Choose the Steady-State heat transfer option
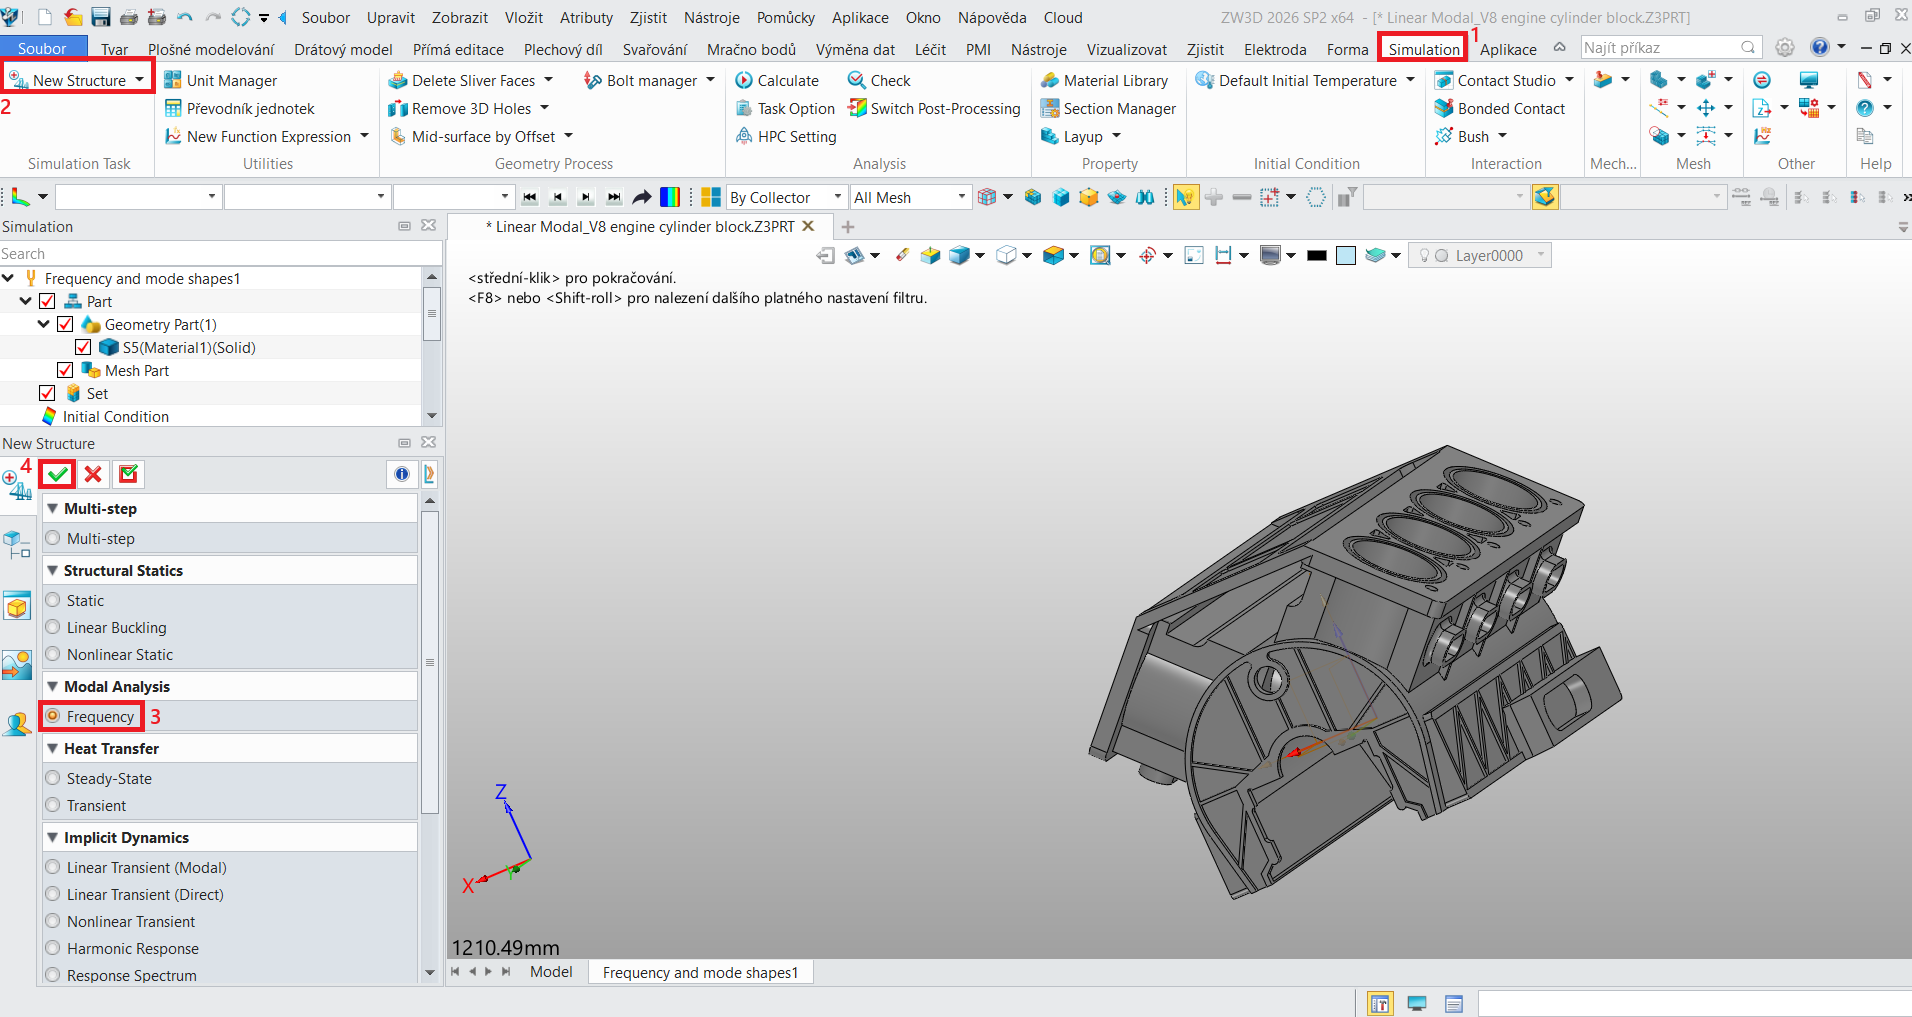 (x=99, y=778)
